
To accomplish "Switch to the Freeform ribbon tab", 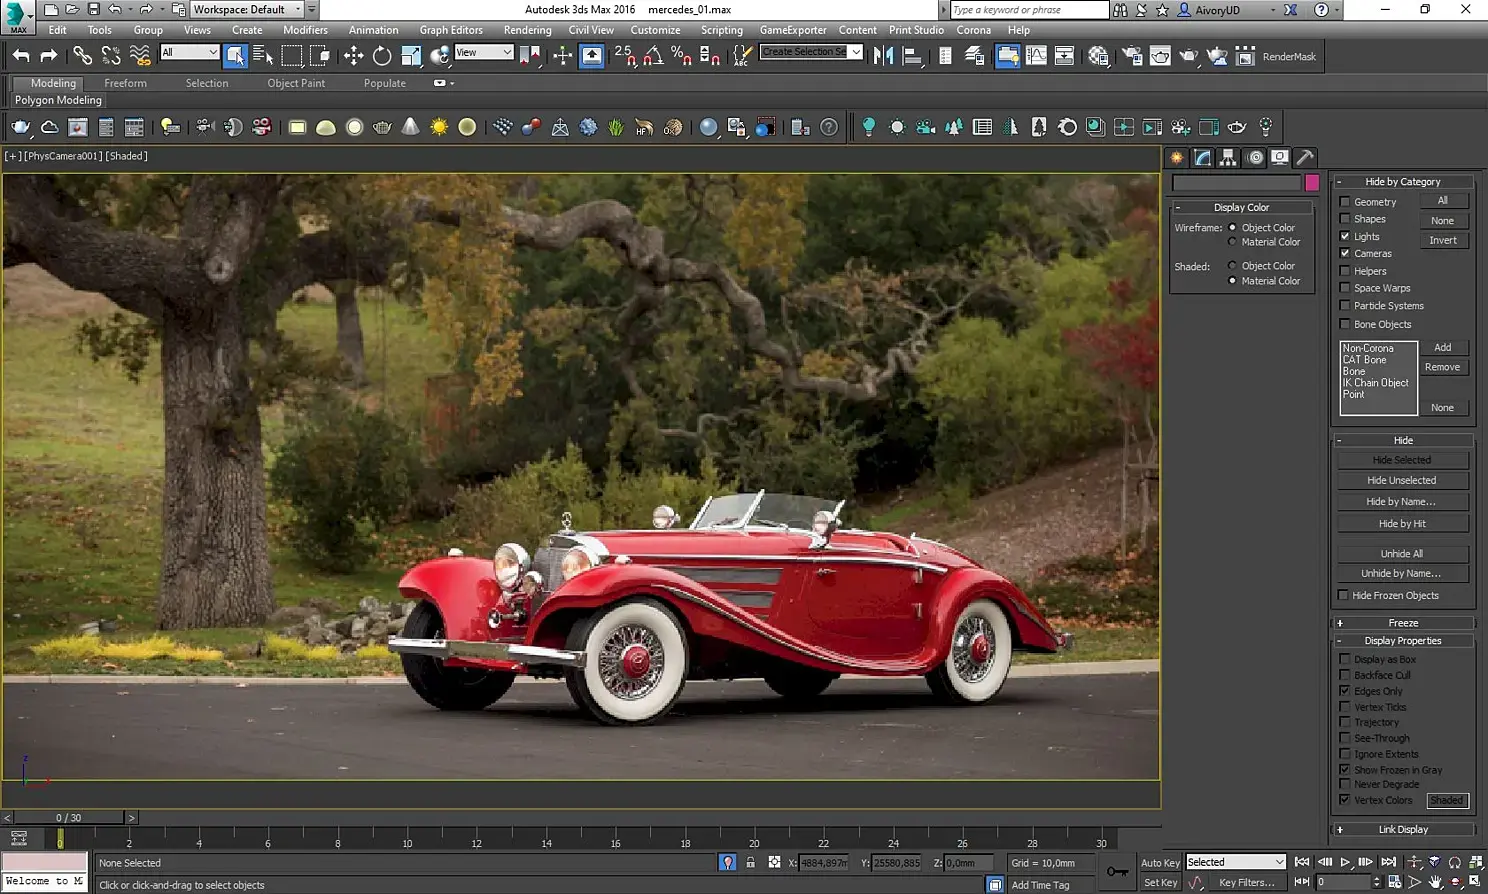I will [x=125, y=83].
